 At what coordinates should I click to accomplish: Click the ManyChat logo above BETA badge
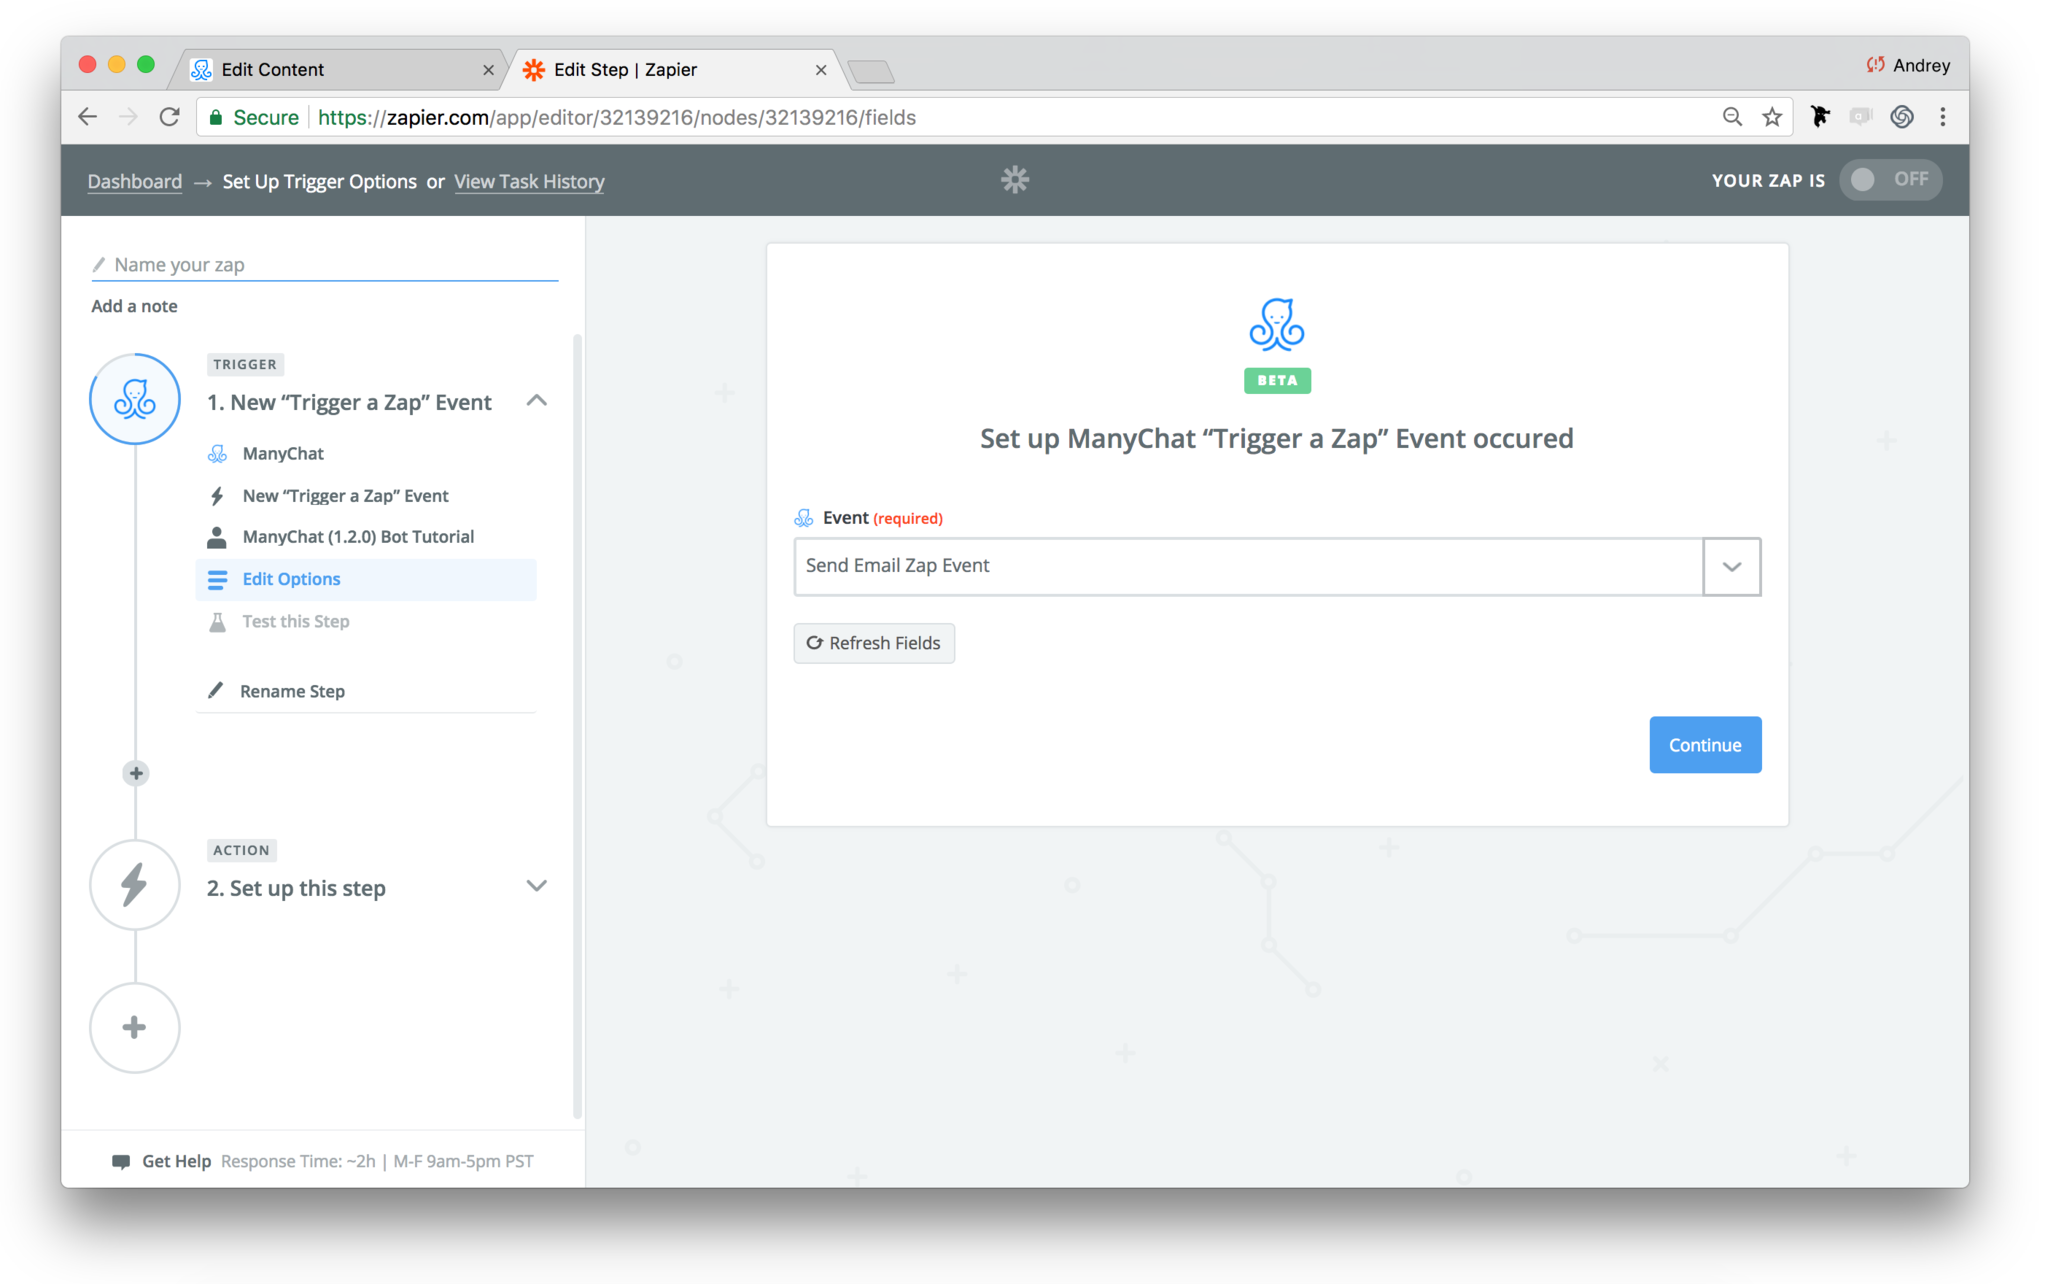(1277, 325)
